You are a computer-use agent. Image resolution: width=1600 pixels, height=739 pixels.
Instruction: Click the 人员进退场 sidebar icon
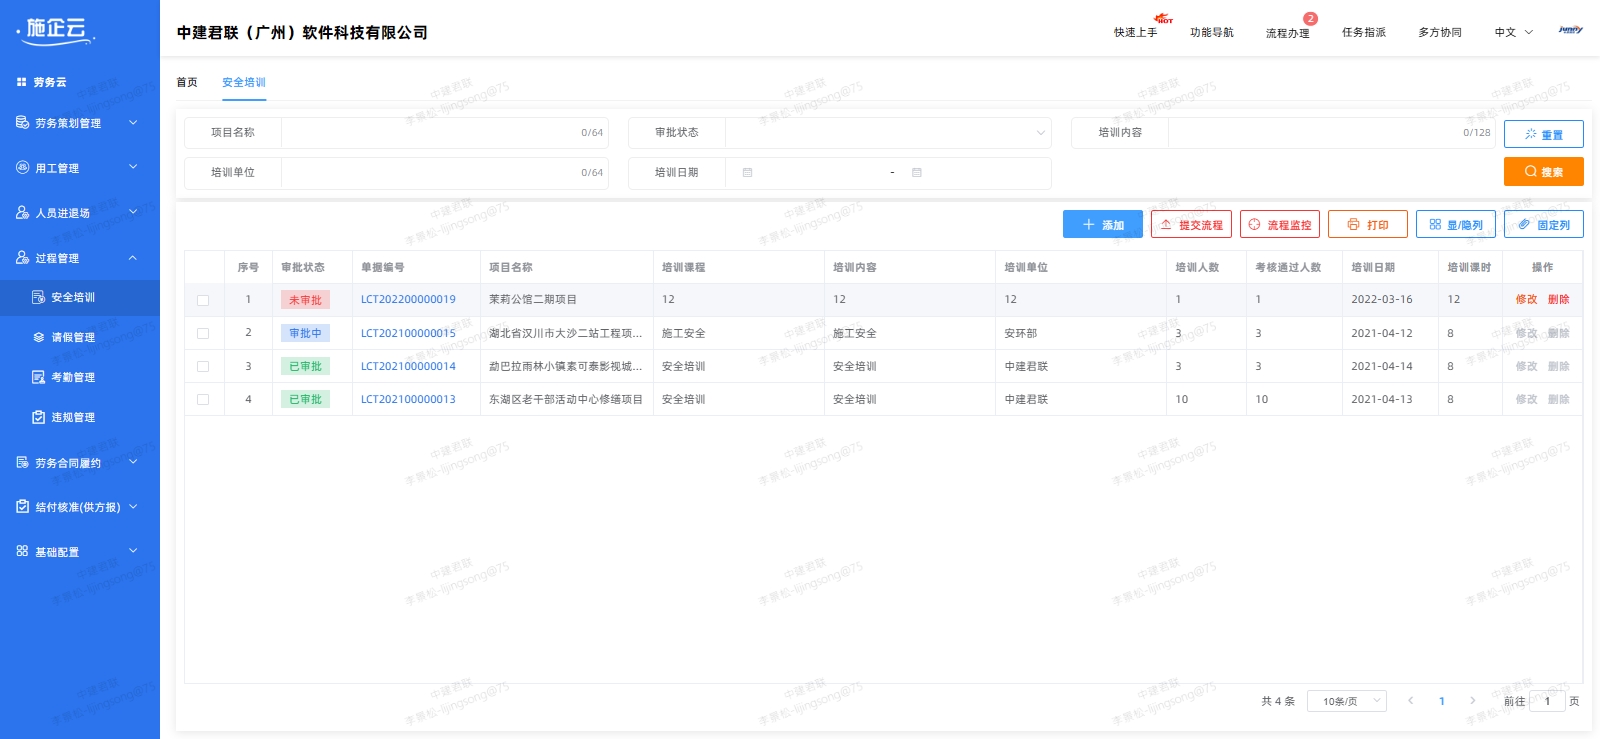point(22,212)
